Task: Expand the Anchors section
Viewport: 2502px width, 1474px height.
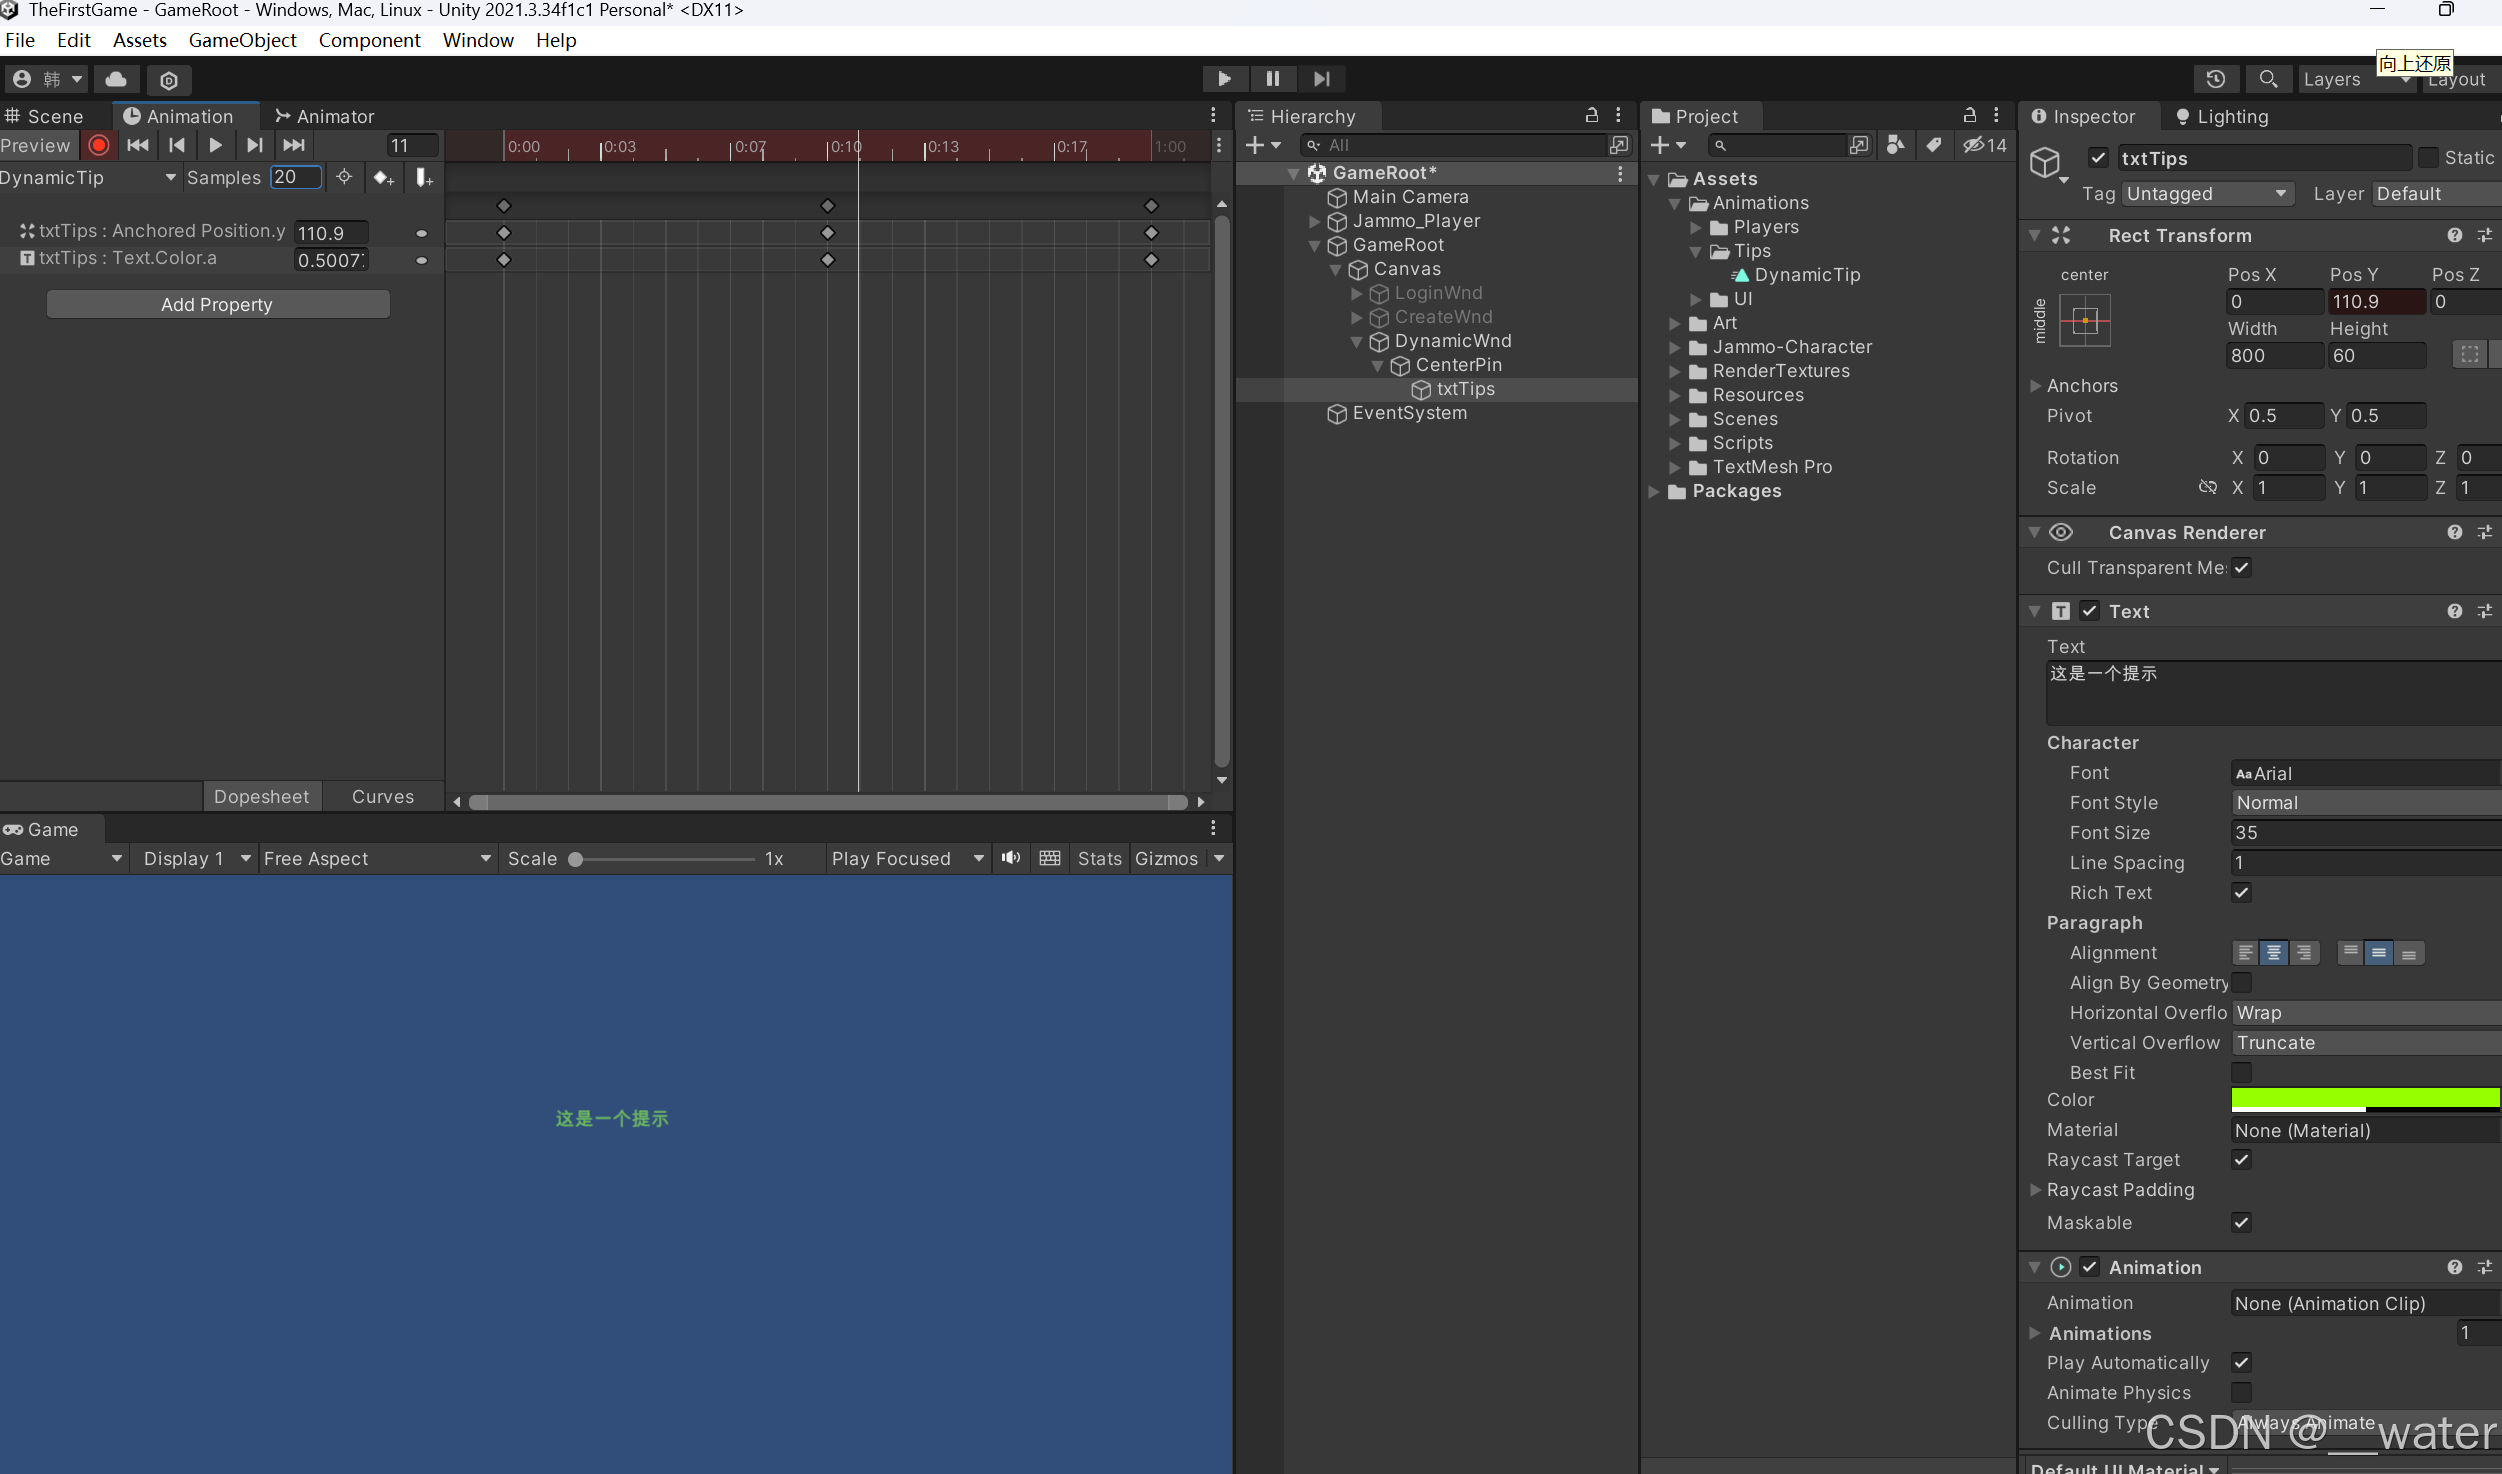Action: click(x=2035, y=386)
